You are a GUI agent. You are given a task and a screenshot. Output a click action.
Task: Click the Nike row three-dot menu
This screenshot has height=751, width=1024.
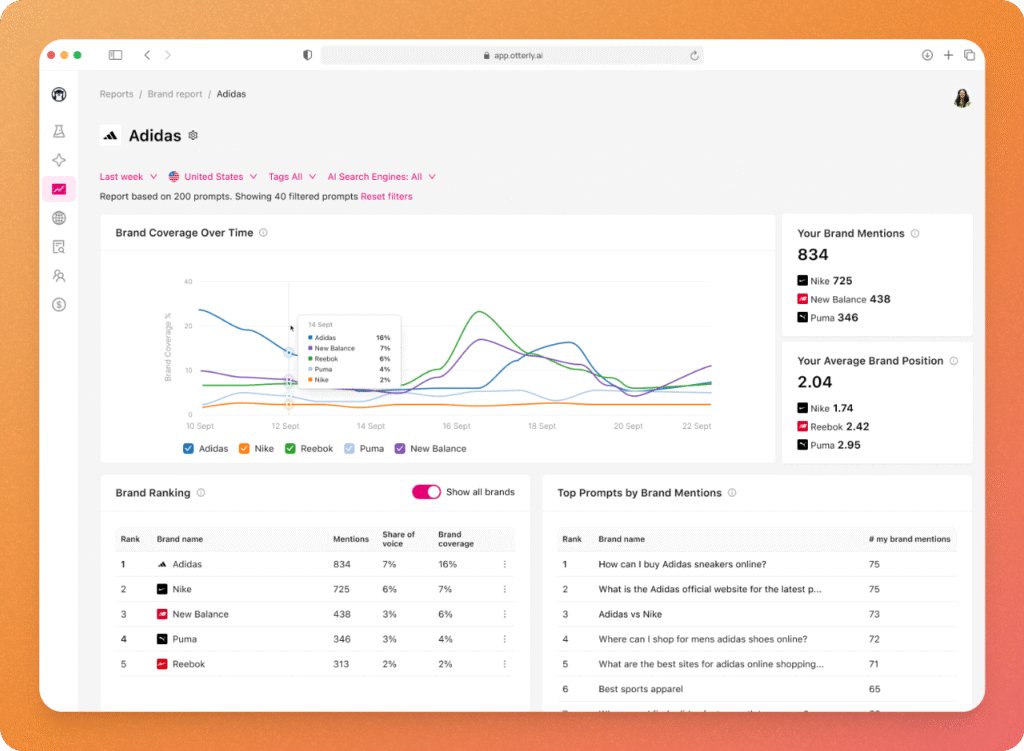coord(504,589)
